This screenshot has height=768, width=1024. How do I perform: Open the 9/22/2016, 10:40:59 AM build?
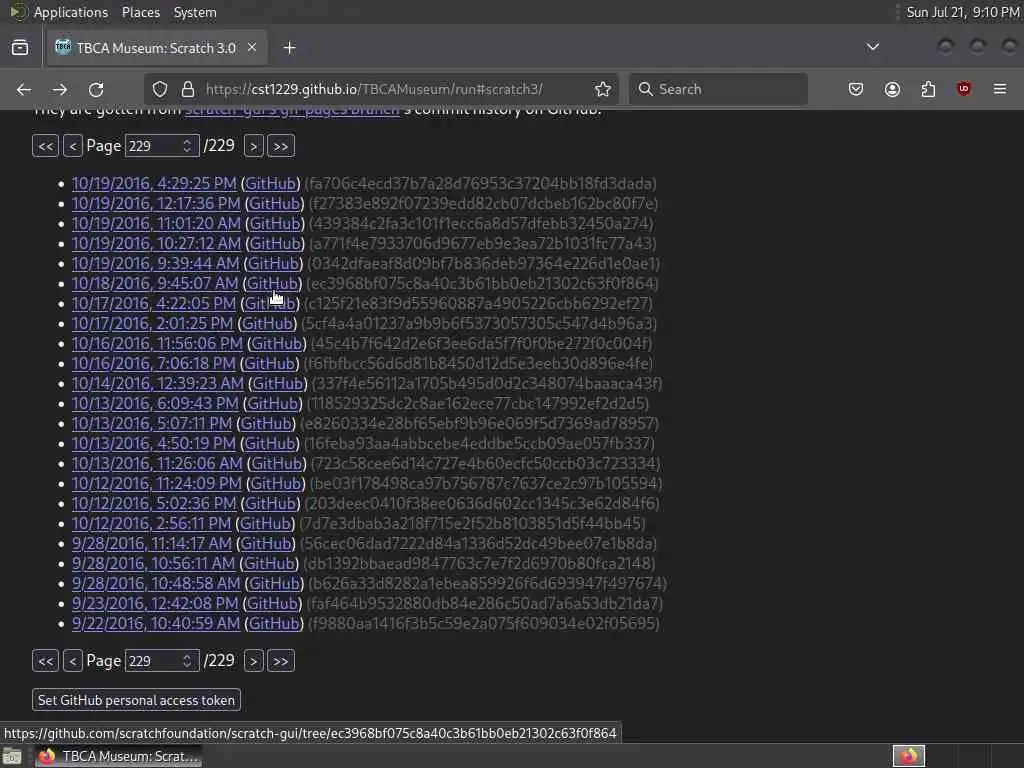156,624
